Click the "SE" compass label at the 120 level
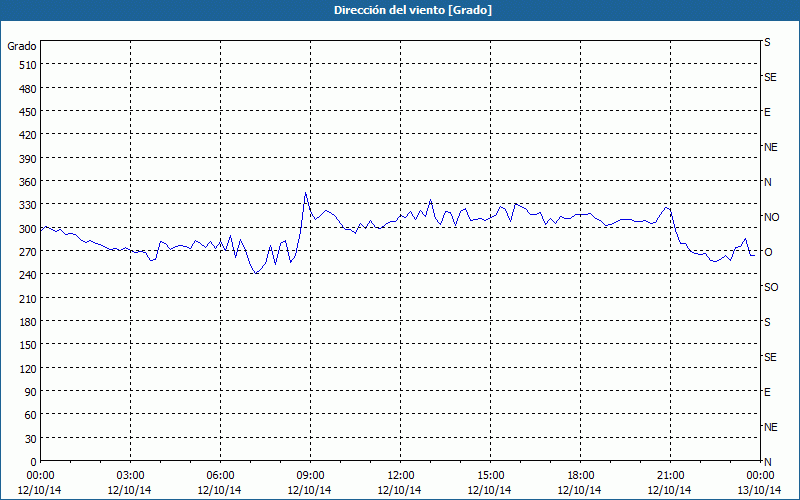Screen dimensions: 800x500 770,357
